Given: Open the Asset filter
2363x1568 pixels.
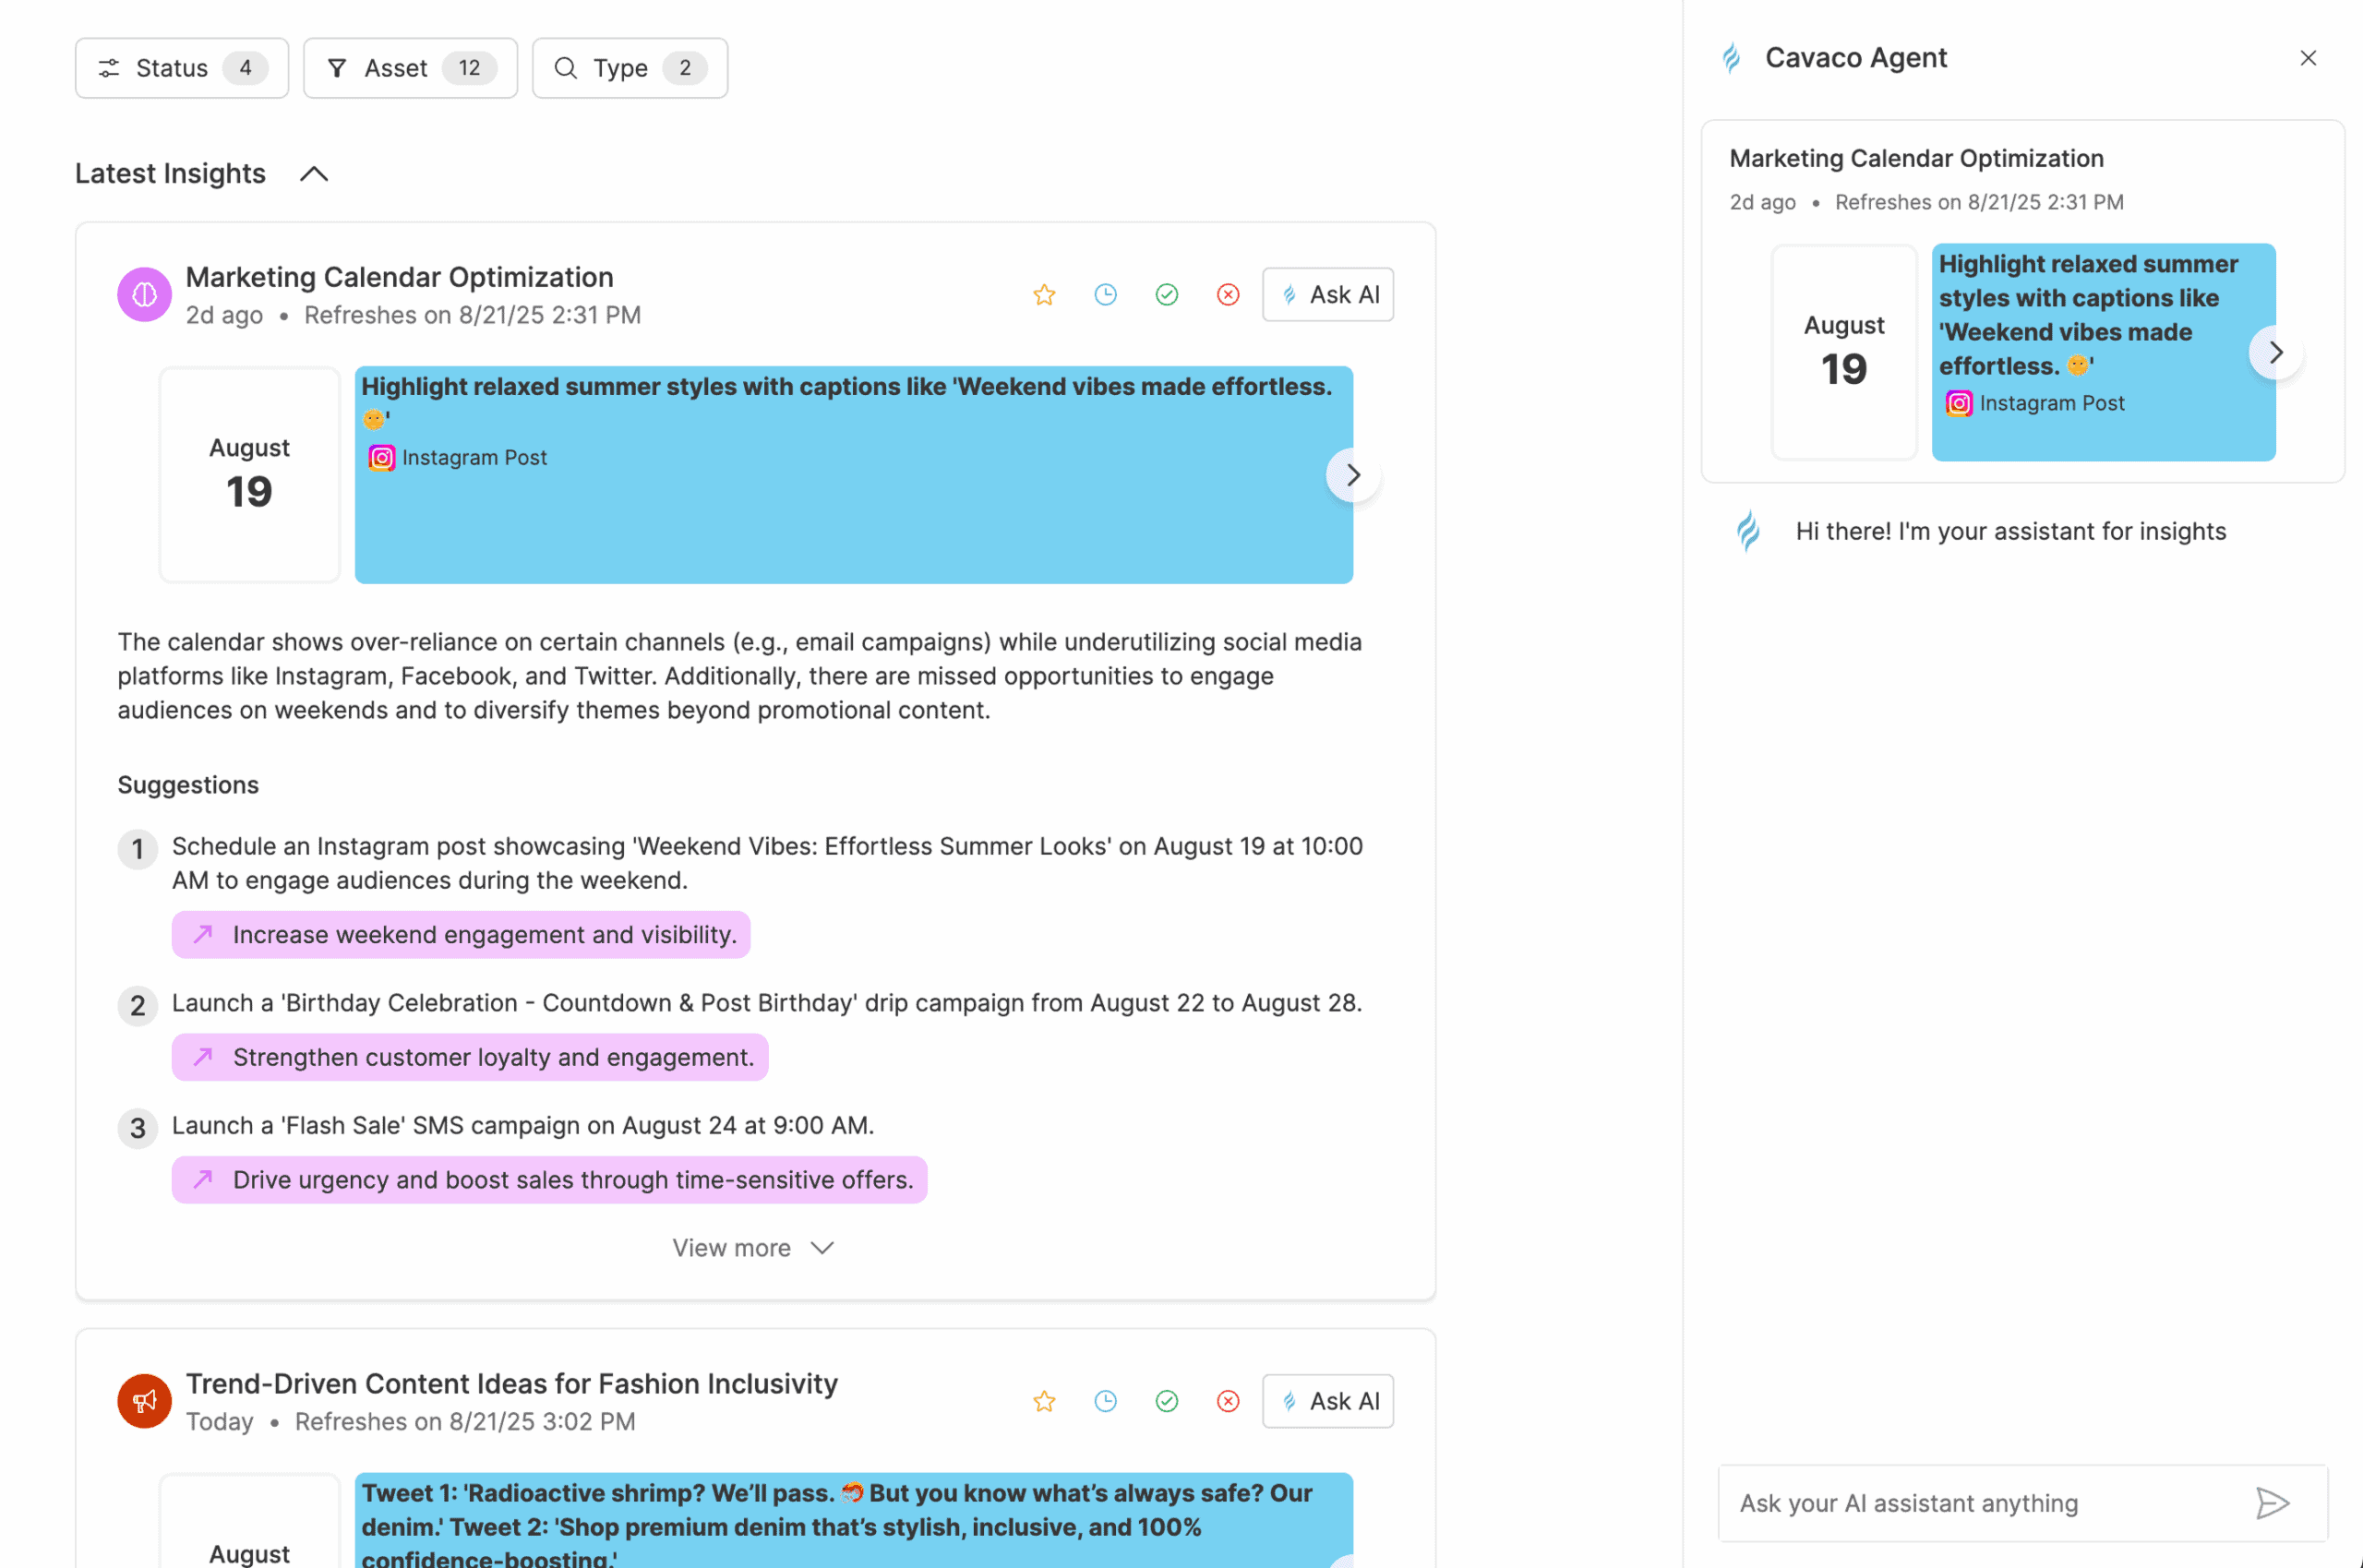Looking at the screenshot, I should [x=410, y=68].
